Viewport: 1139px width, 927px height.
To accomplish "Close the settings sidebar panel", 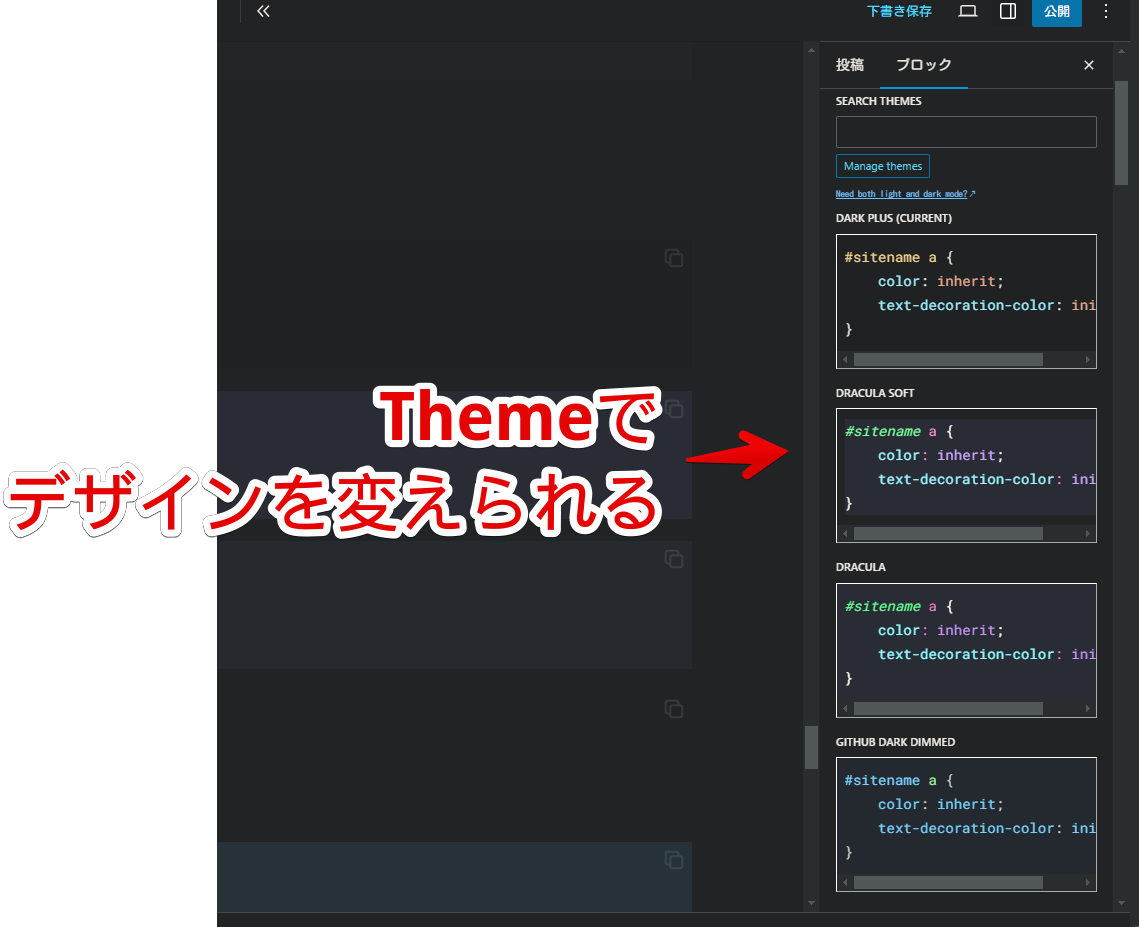I will 1088,65.
